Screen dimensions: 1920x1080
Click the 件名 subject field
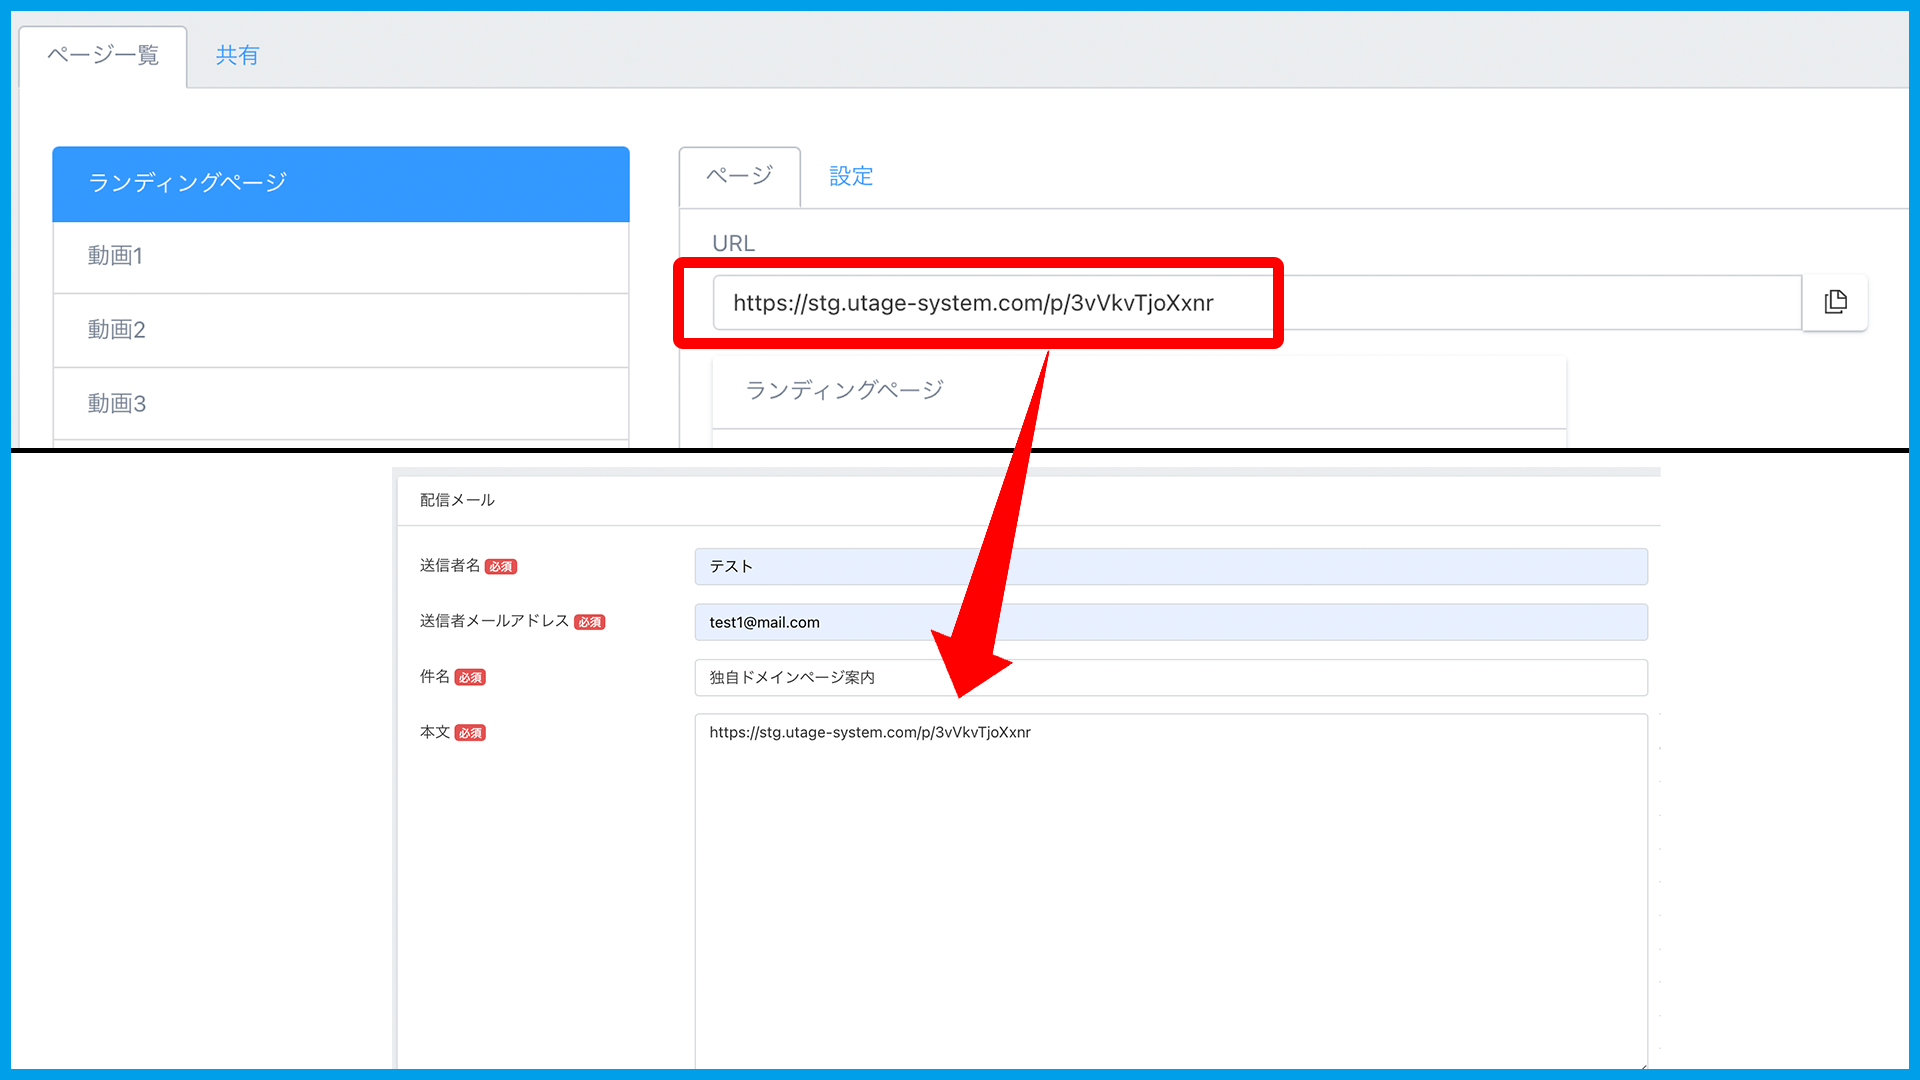(1170, 678)
